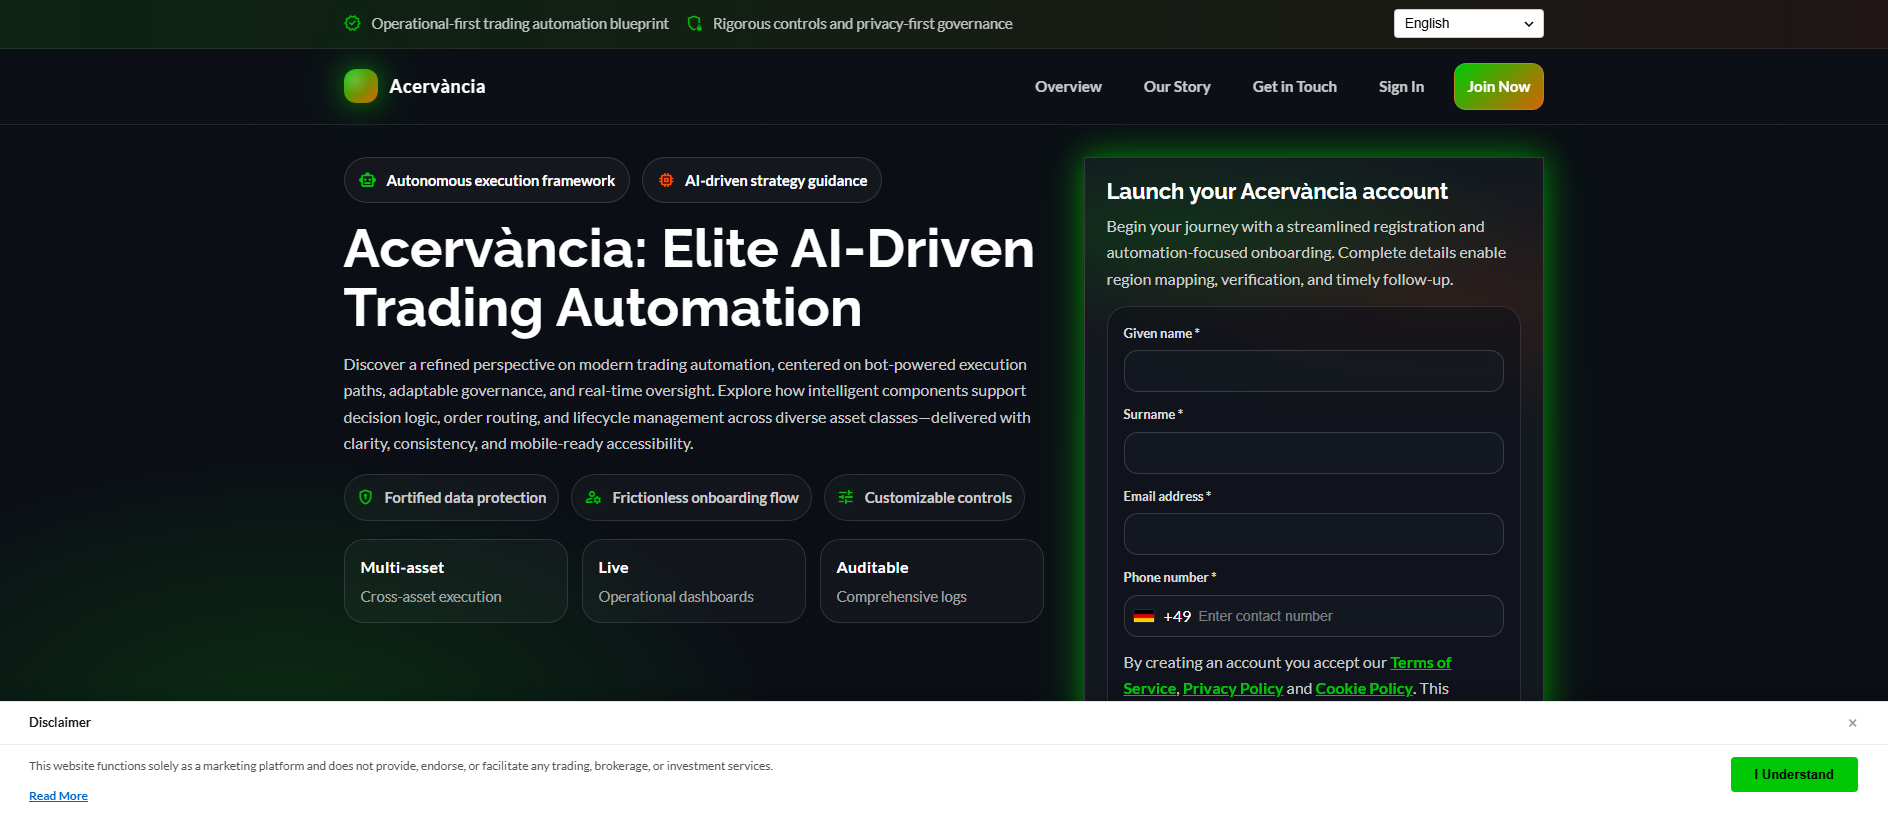Click the shield icon beside Rigorous controls
The height and width of the screenshot is (818, 1888).
pos(695,23)
